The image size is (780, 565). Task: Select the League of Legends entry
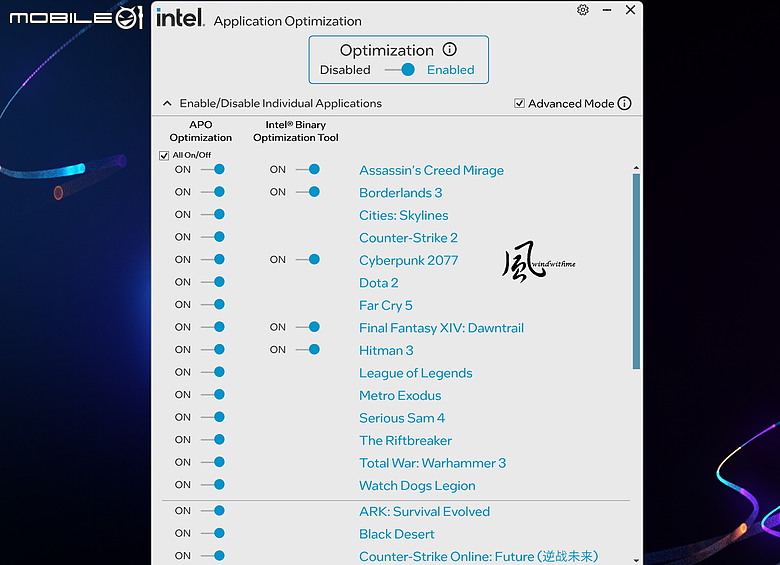(x=415, y=373)
